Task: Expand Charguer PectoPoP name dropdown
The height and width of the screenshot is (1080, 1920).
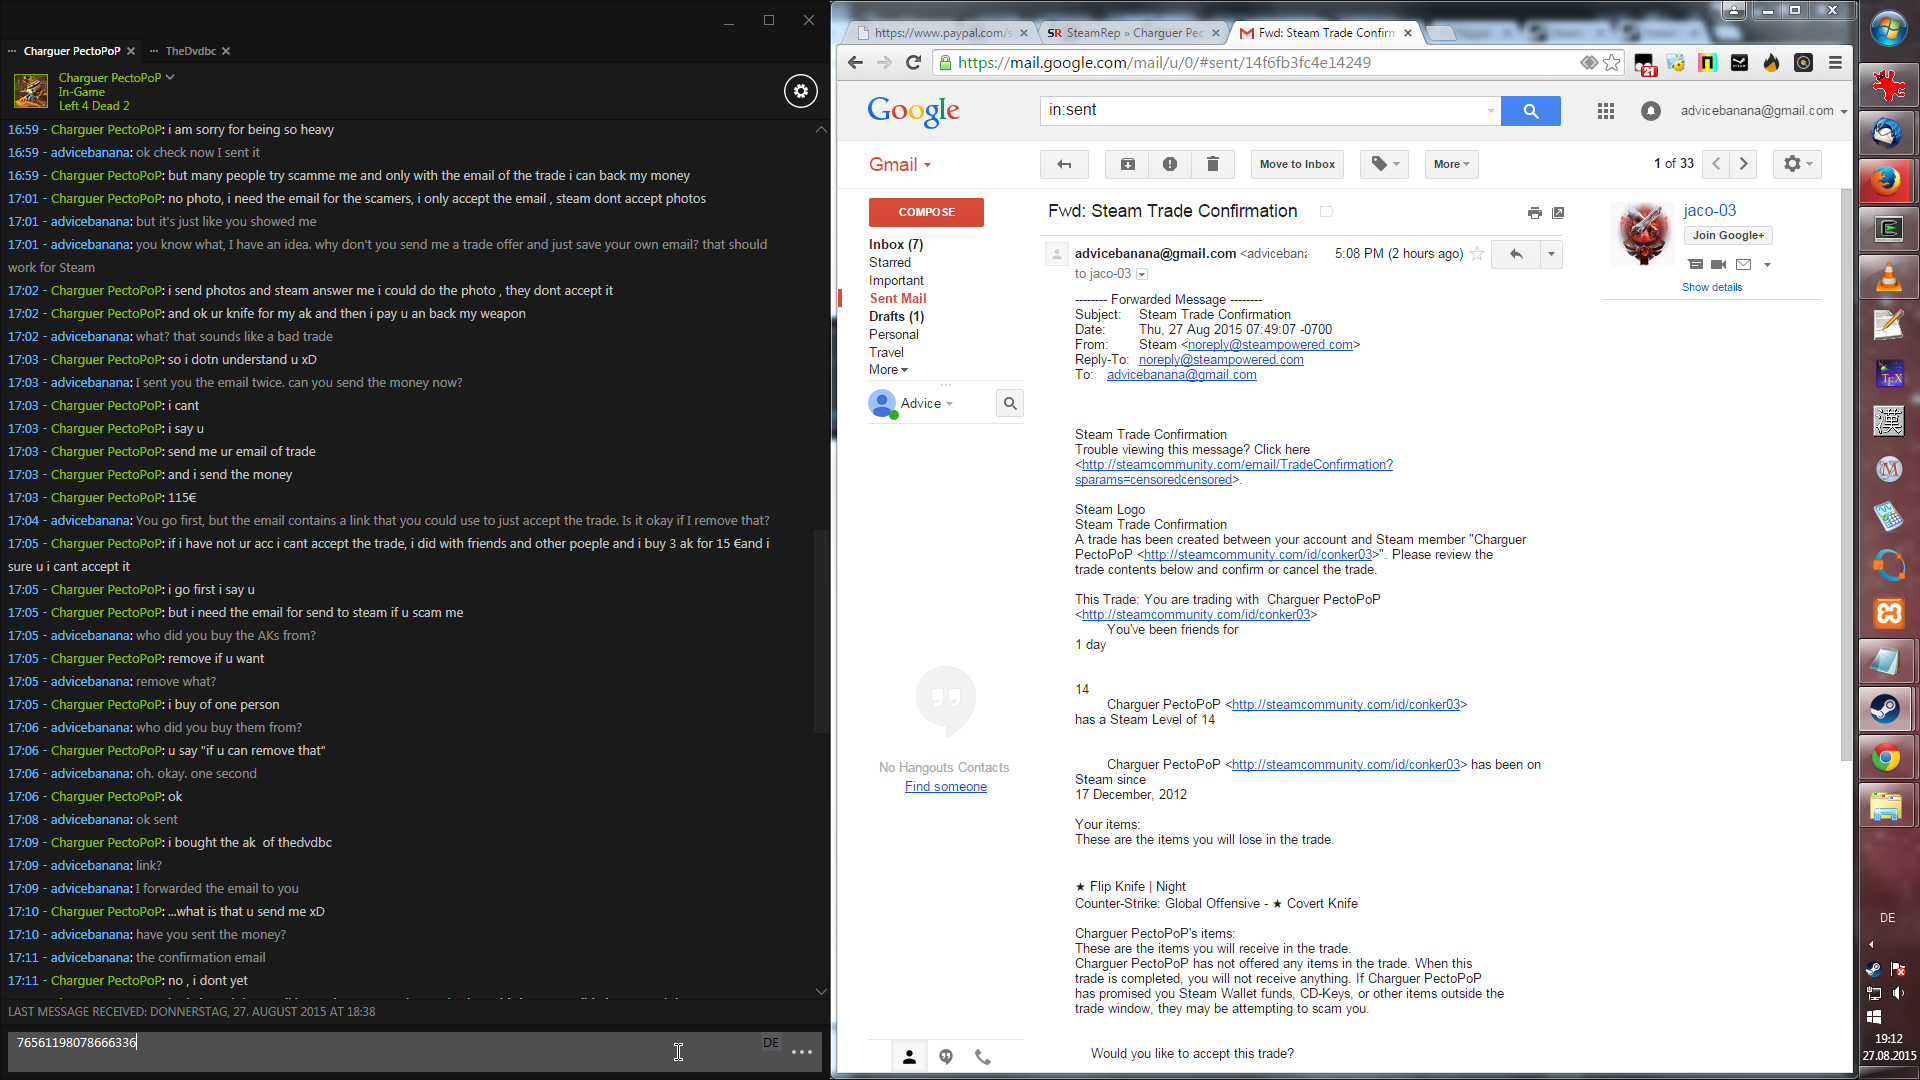Action: tap(170, 77)
